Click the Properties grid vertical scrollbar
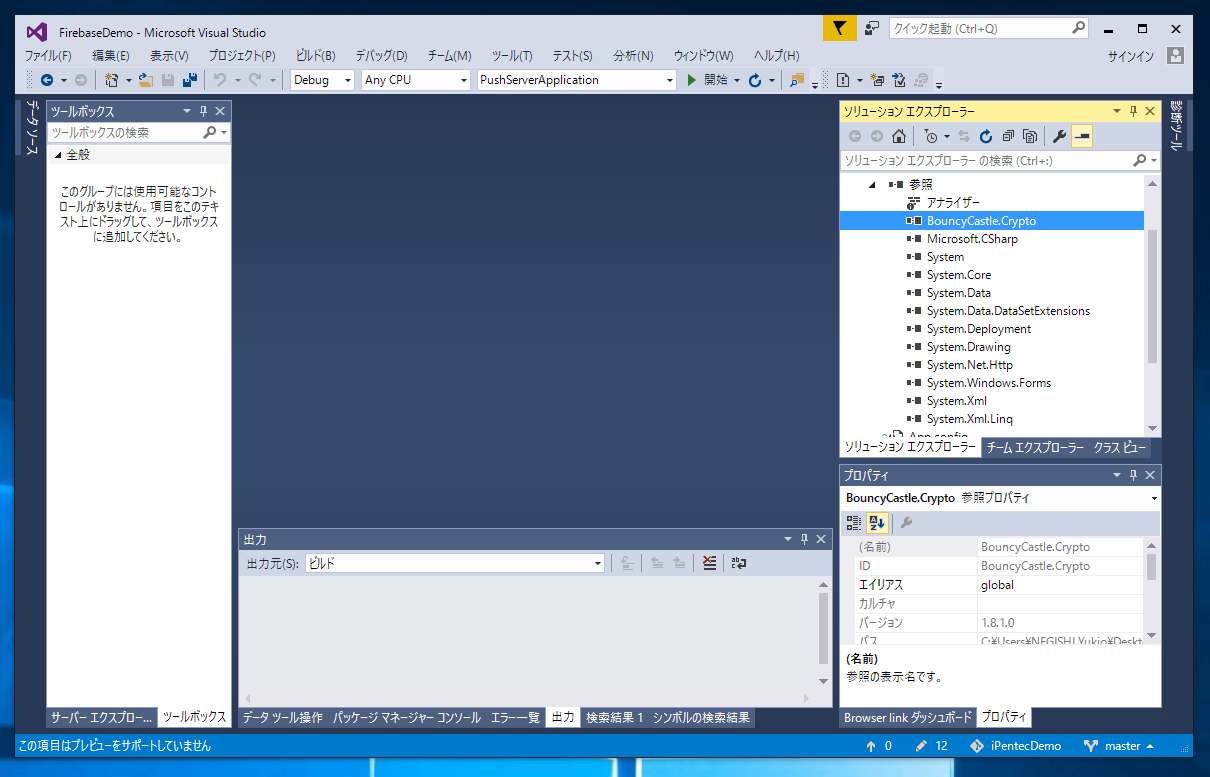The height and width of the screenshot is (777, 1210). pos(1151,589)
